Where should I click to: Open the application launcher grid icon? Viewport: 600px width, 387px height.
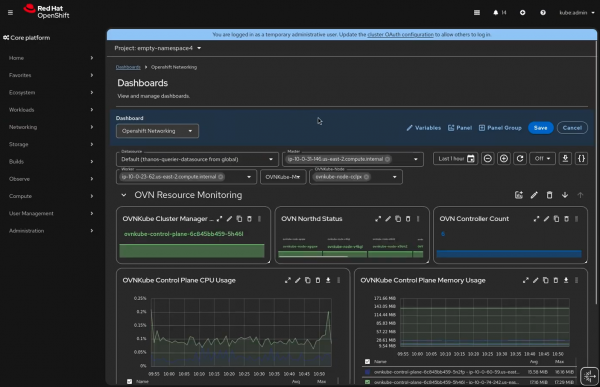477,13
